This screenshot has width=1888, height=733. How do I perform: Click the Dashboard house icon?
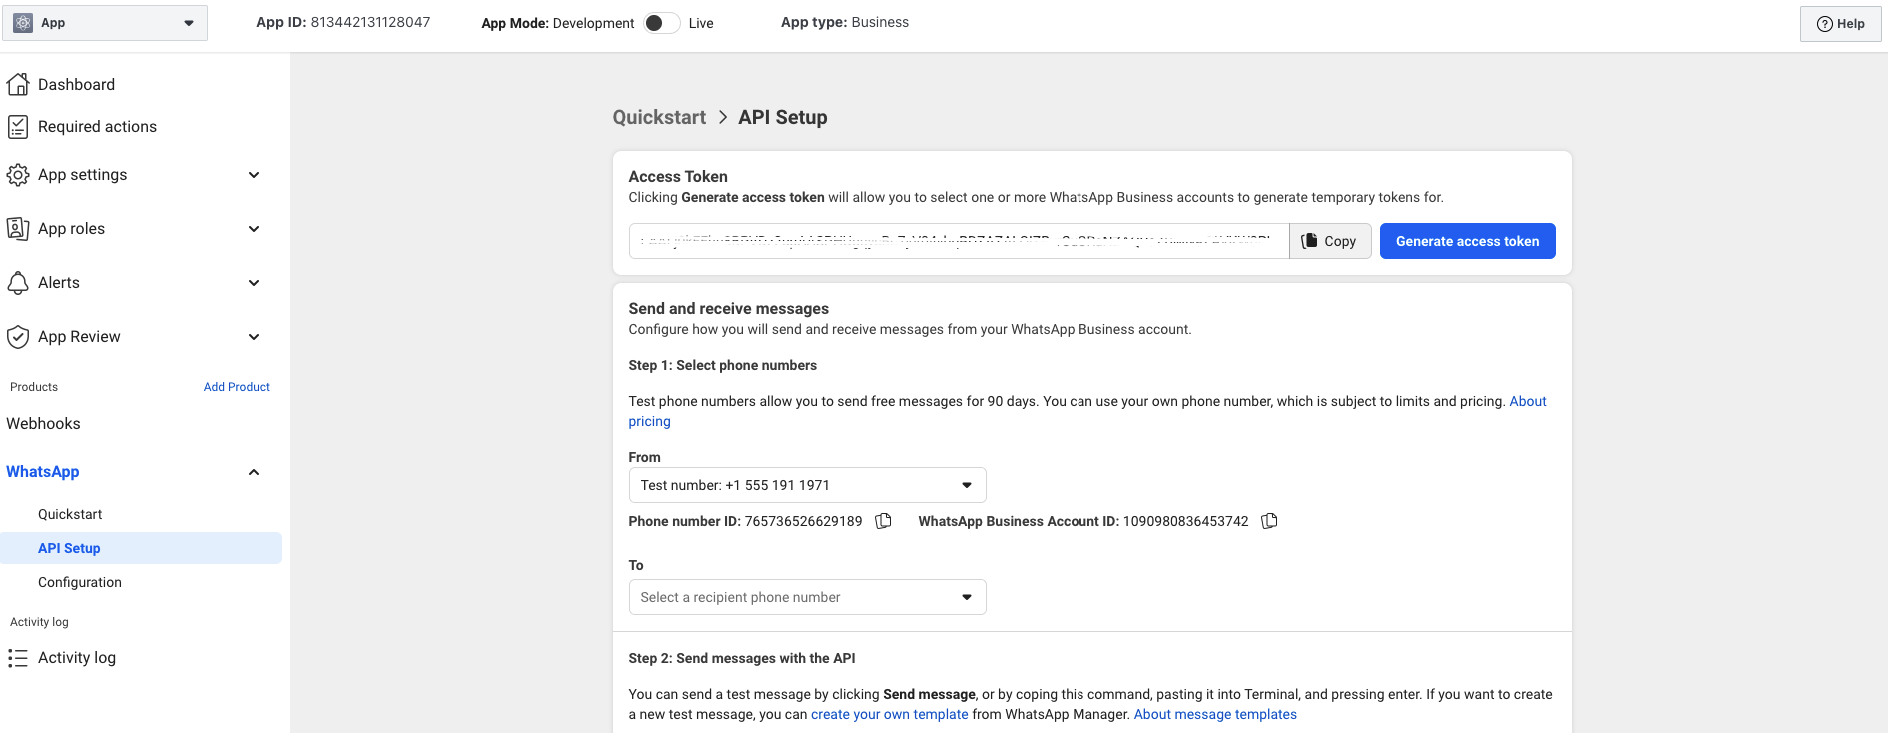coord(18,84)
